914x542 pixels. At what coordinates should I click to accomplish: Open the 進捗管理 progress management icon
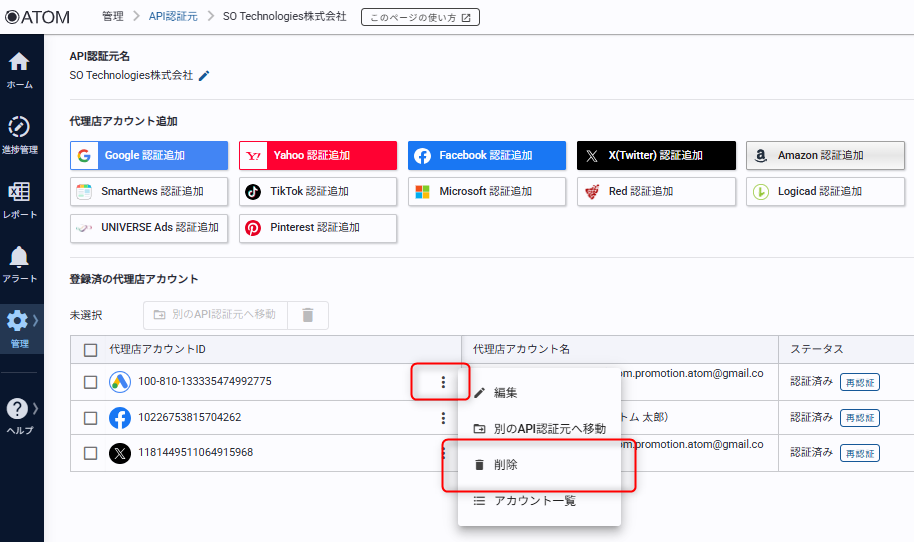pyautogui.click(x=19, y=132)
